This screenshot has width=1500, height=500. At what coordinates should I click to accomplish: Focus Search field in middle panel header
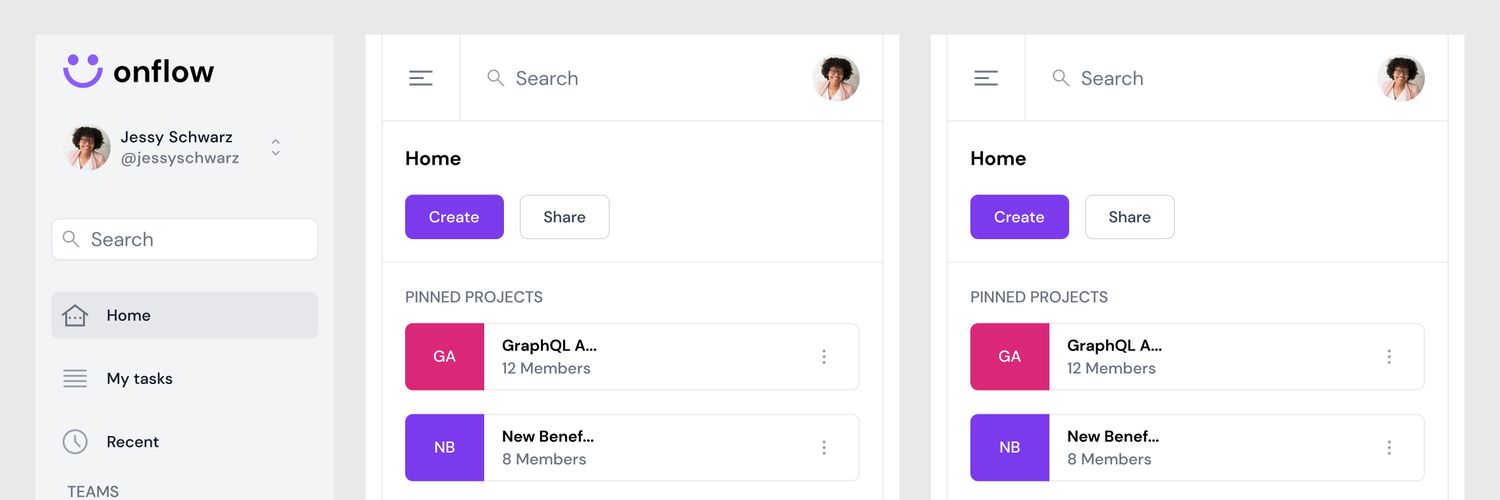click(x=636, y=78)
